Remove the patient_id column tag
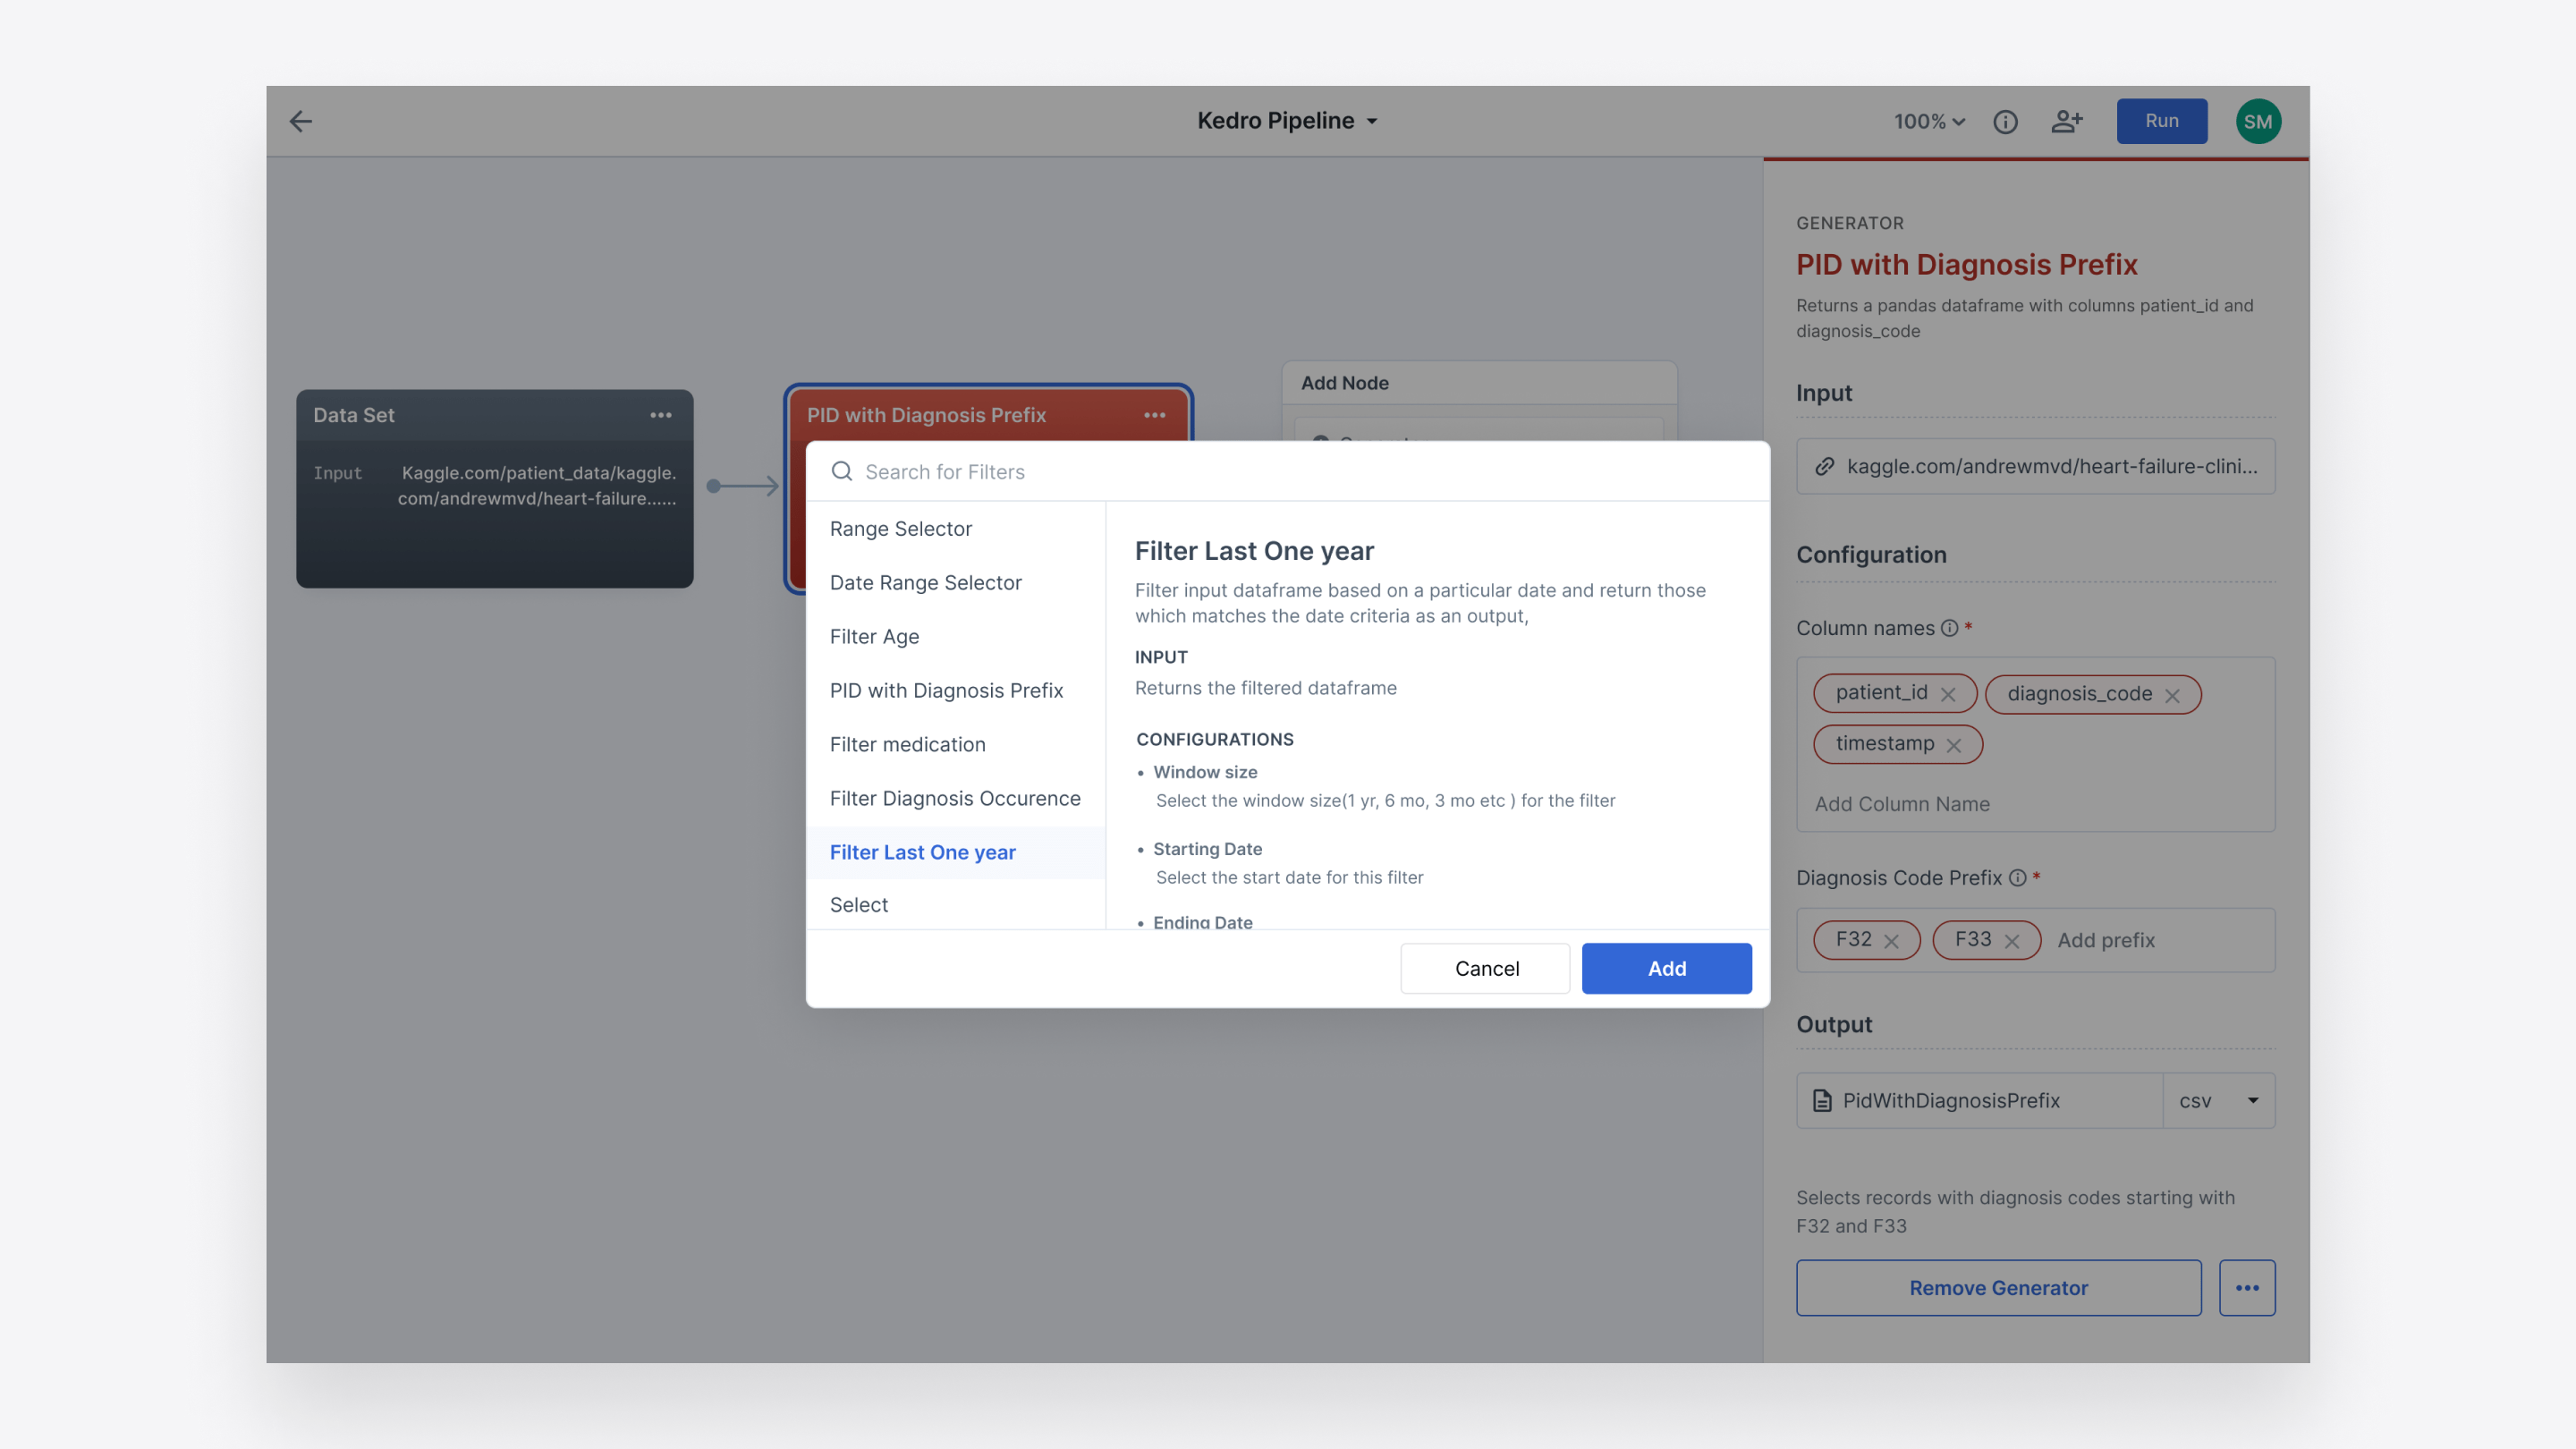Viewport: 2576px width, 1449px height. point(1948,694)
